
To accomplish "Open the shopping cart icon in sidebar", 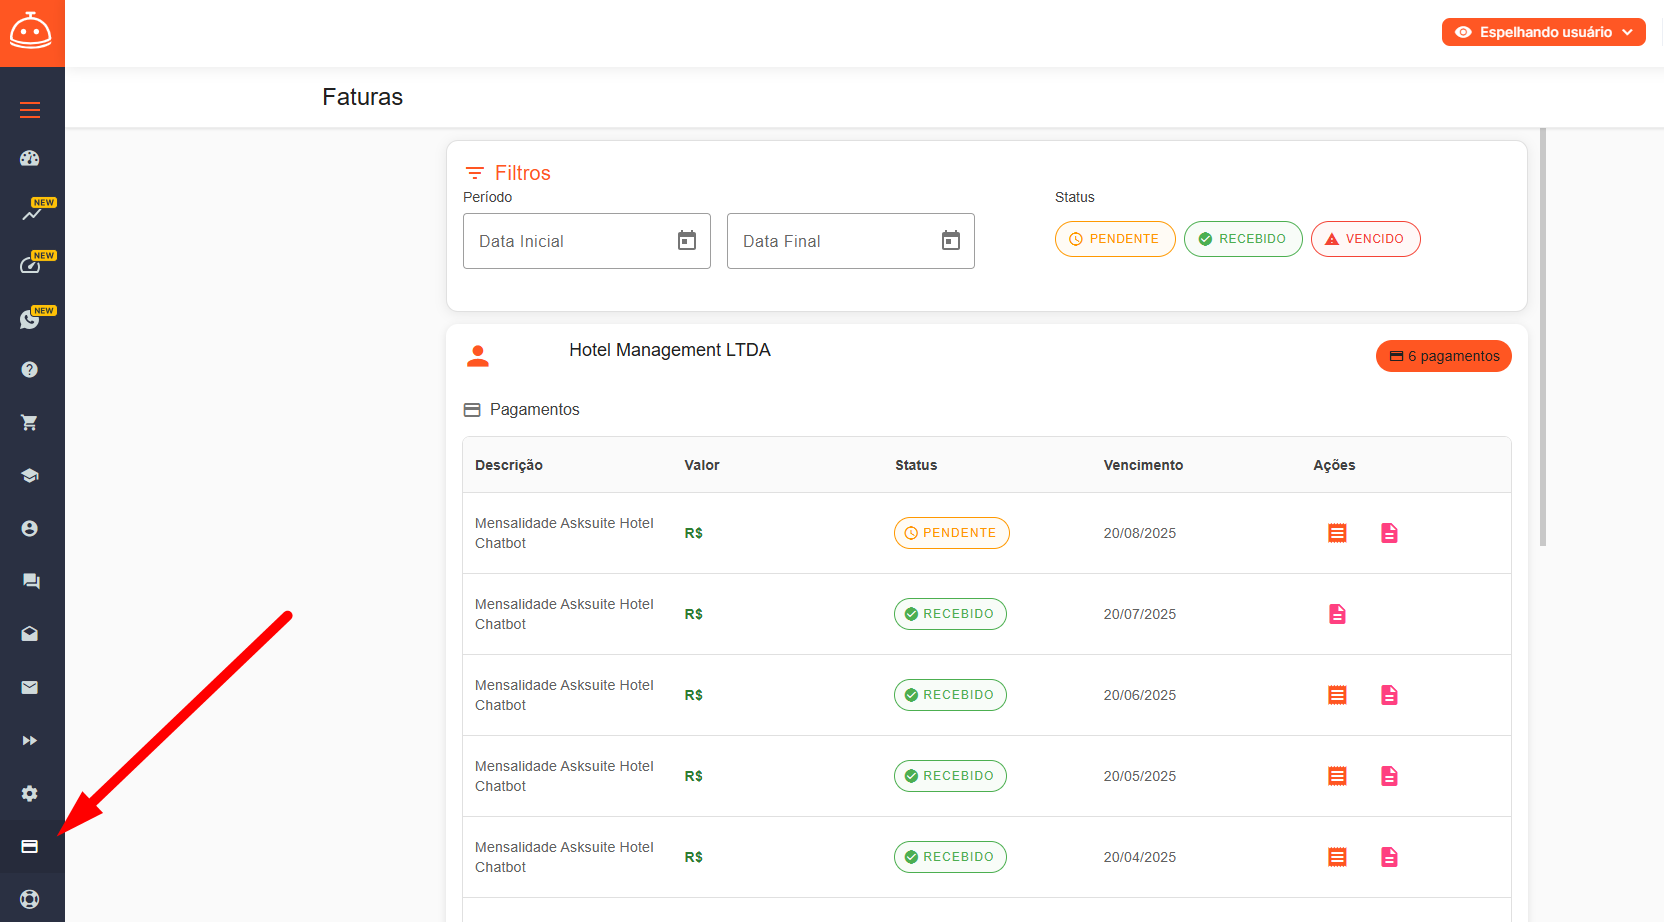I will point(30,423).
